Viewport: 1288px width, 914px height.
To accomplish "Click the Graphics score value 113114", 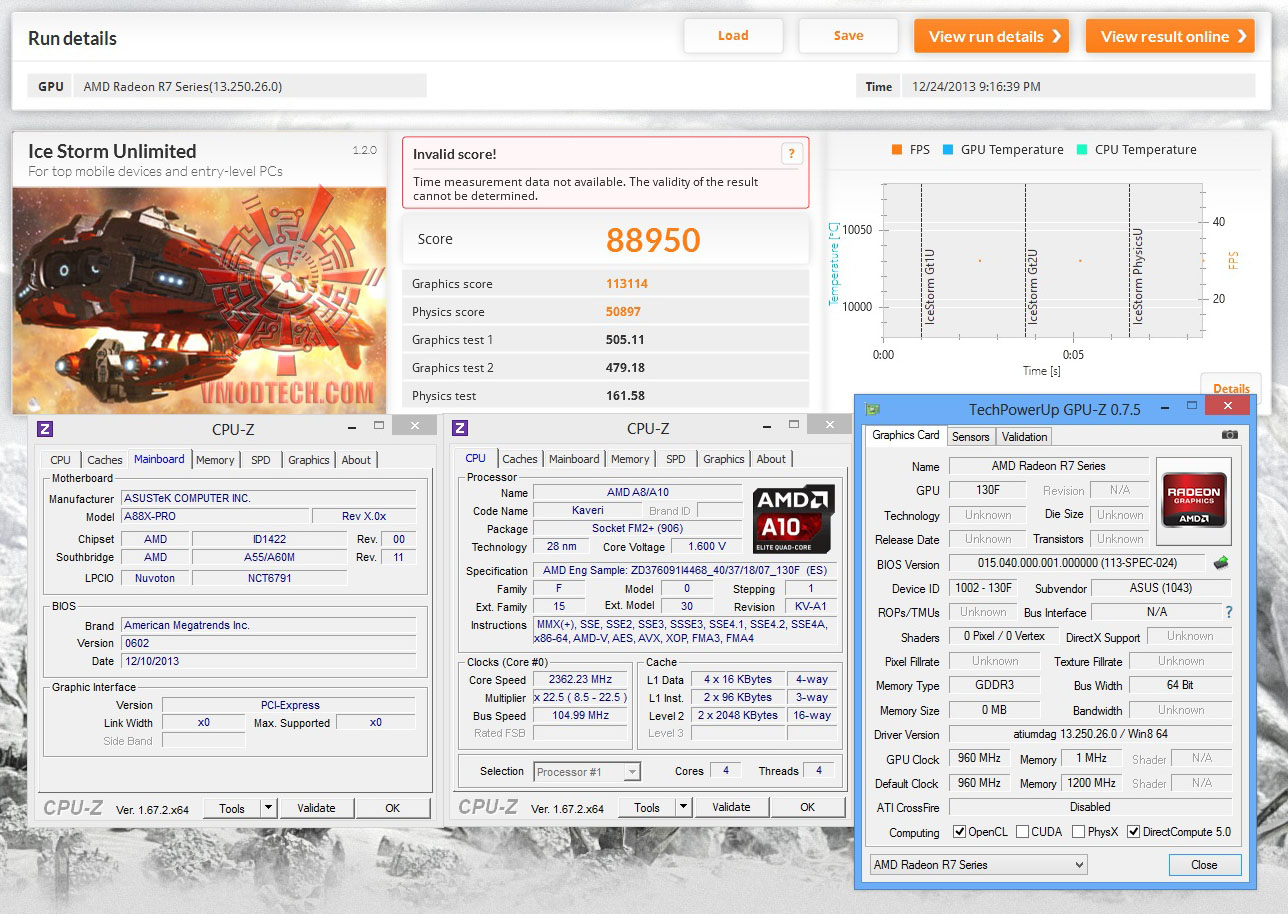I will coord(627,284).
